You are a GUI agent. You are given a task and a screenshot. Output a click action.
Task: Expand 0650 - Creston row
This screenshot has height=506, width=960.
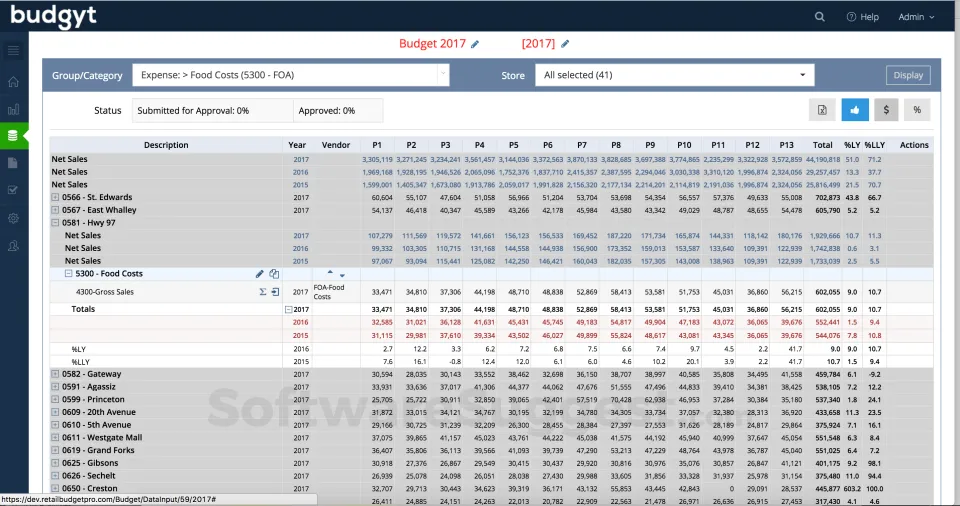click(x=55, y=489)
